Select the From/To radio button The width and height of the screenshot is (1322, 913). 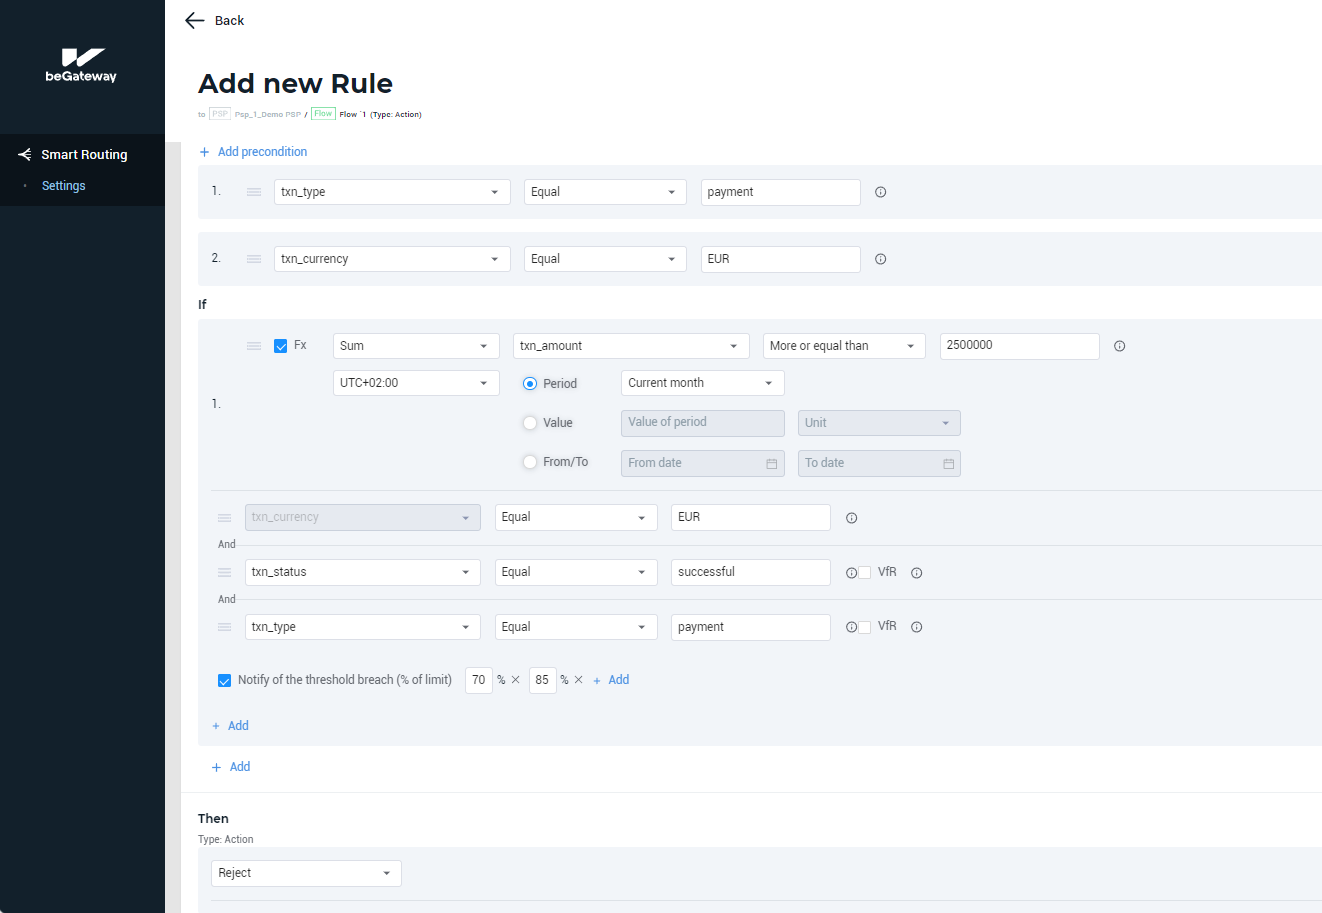(530, 462)
